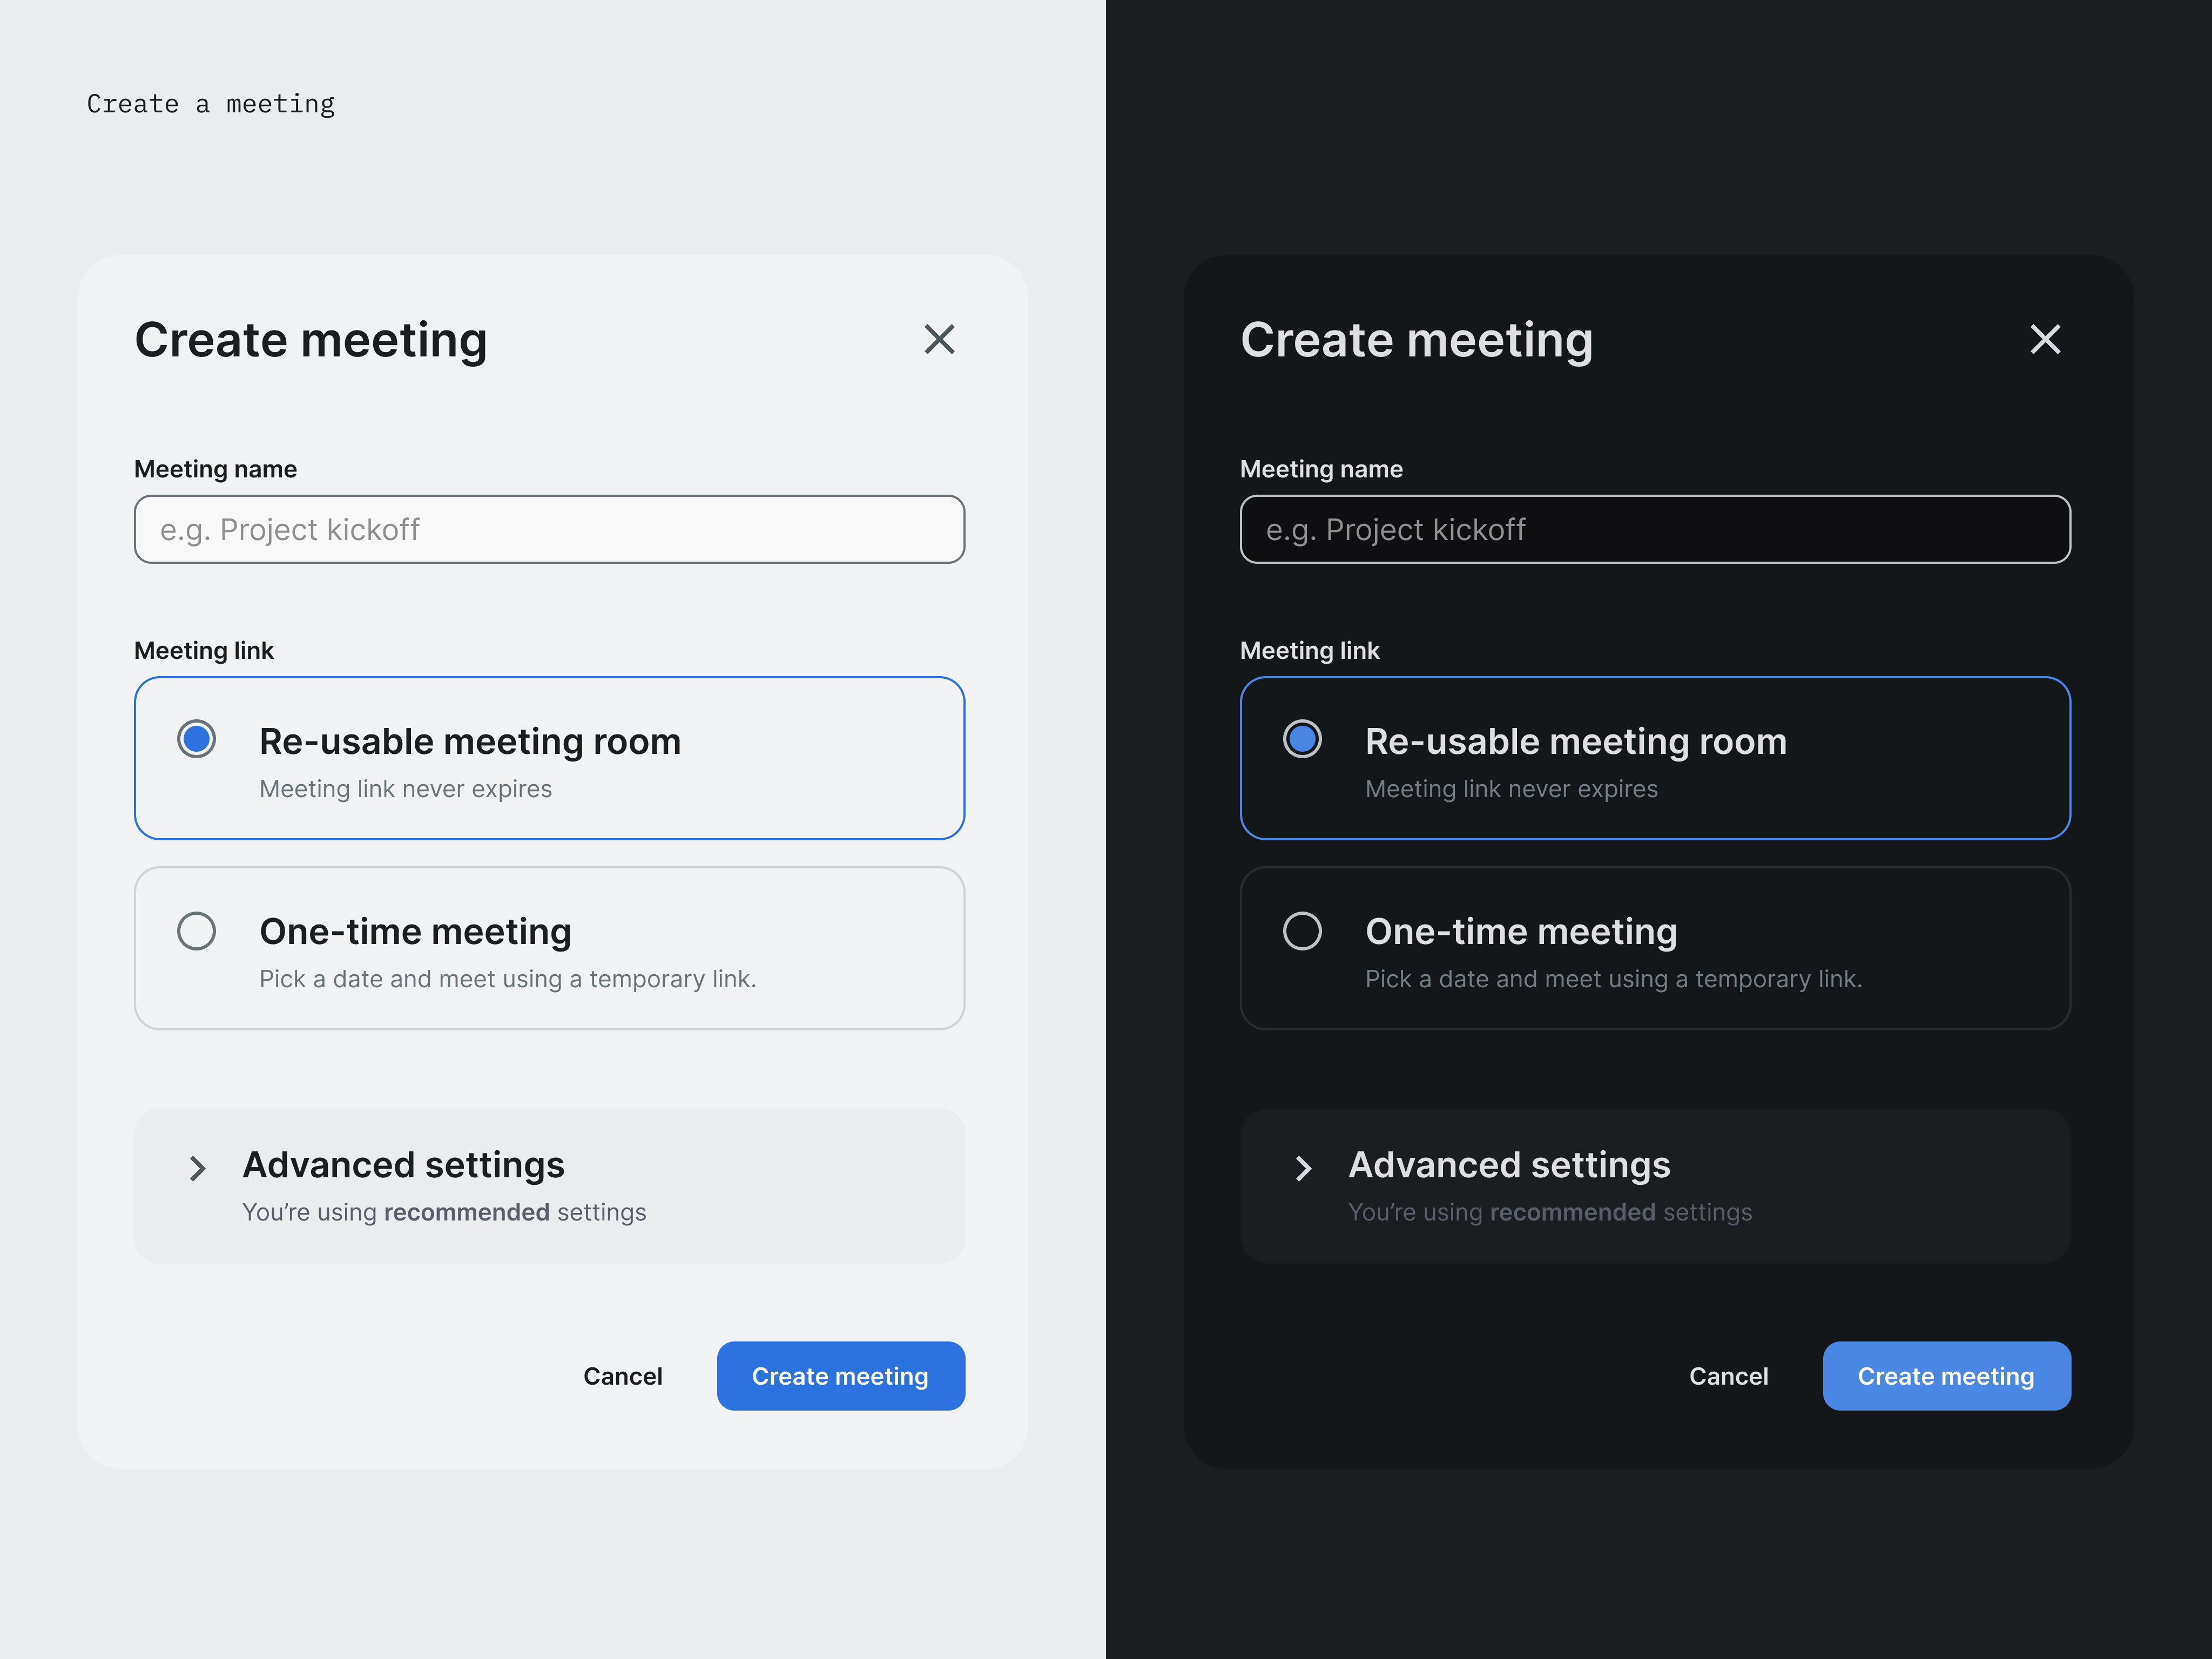Viewport: 2212px width, 1659px height.
Task: Expand Advanced settings in the dark dialog
Action: (x=1655, y=1185)
